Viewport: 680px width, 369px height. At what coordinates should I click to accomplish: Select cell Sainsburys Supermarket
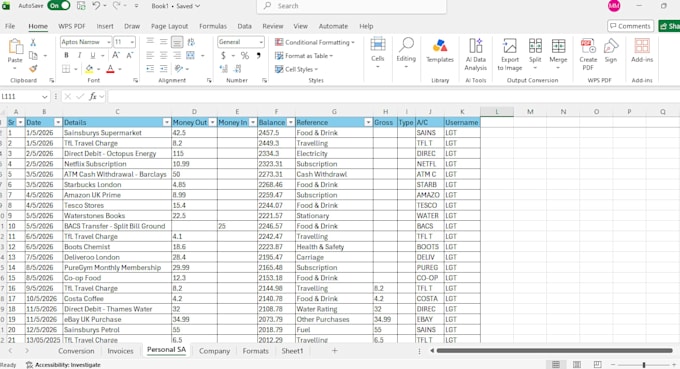click(x=117, y=133)
